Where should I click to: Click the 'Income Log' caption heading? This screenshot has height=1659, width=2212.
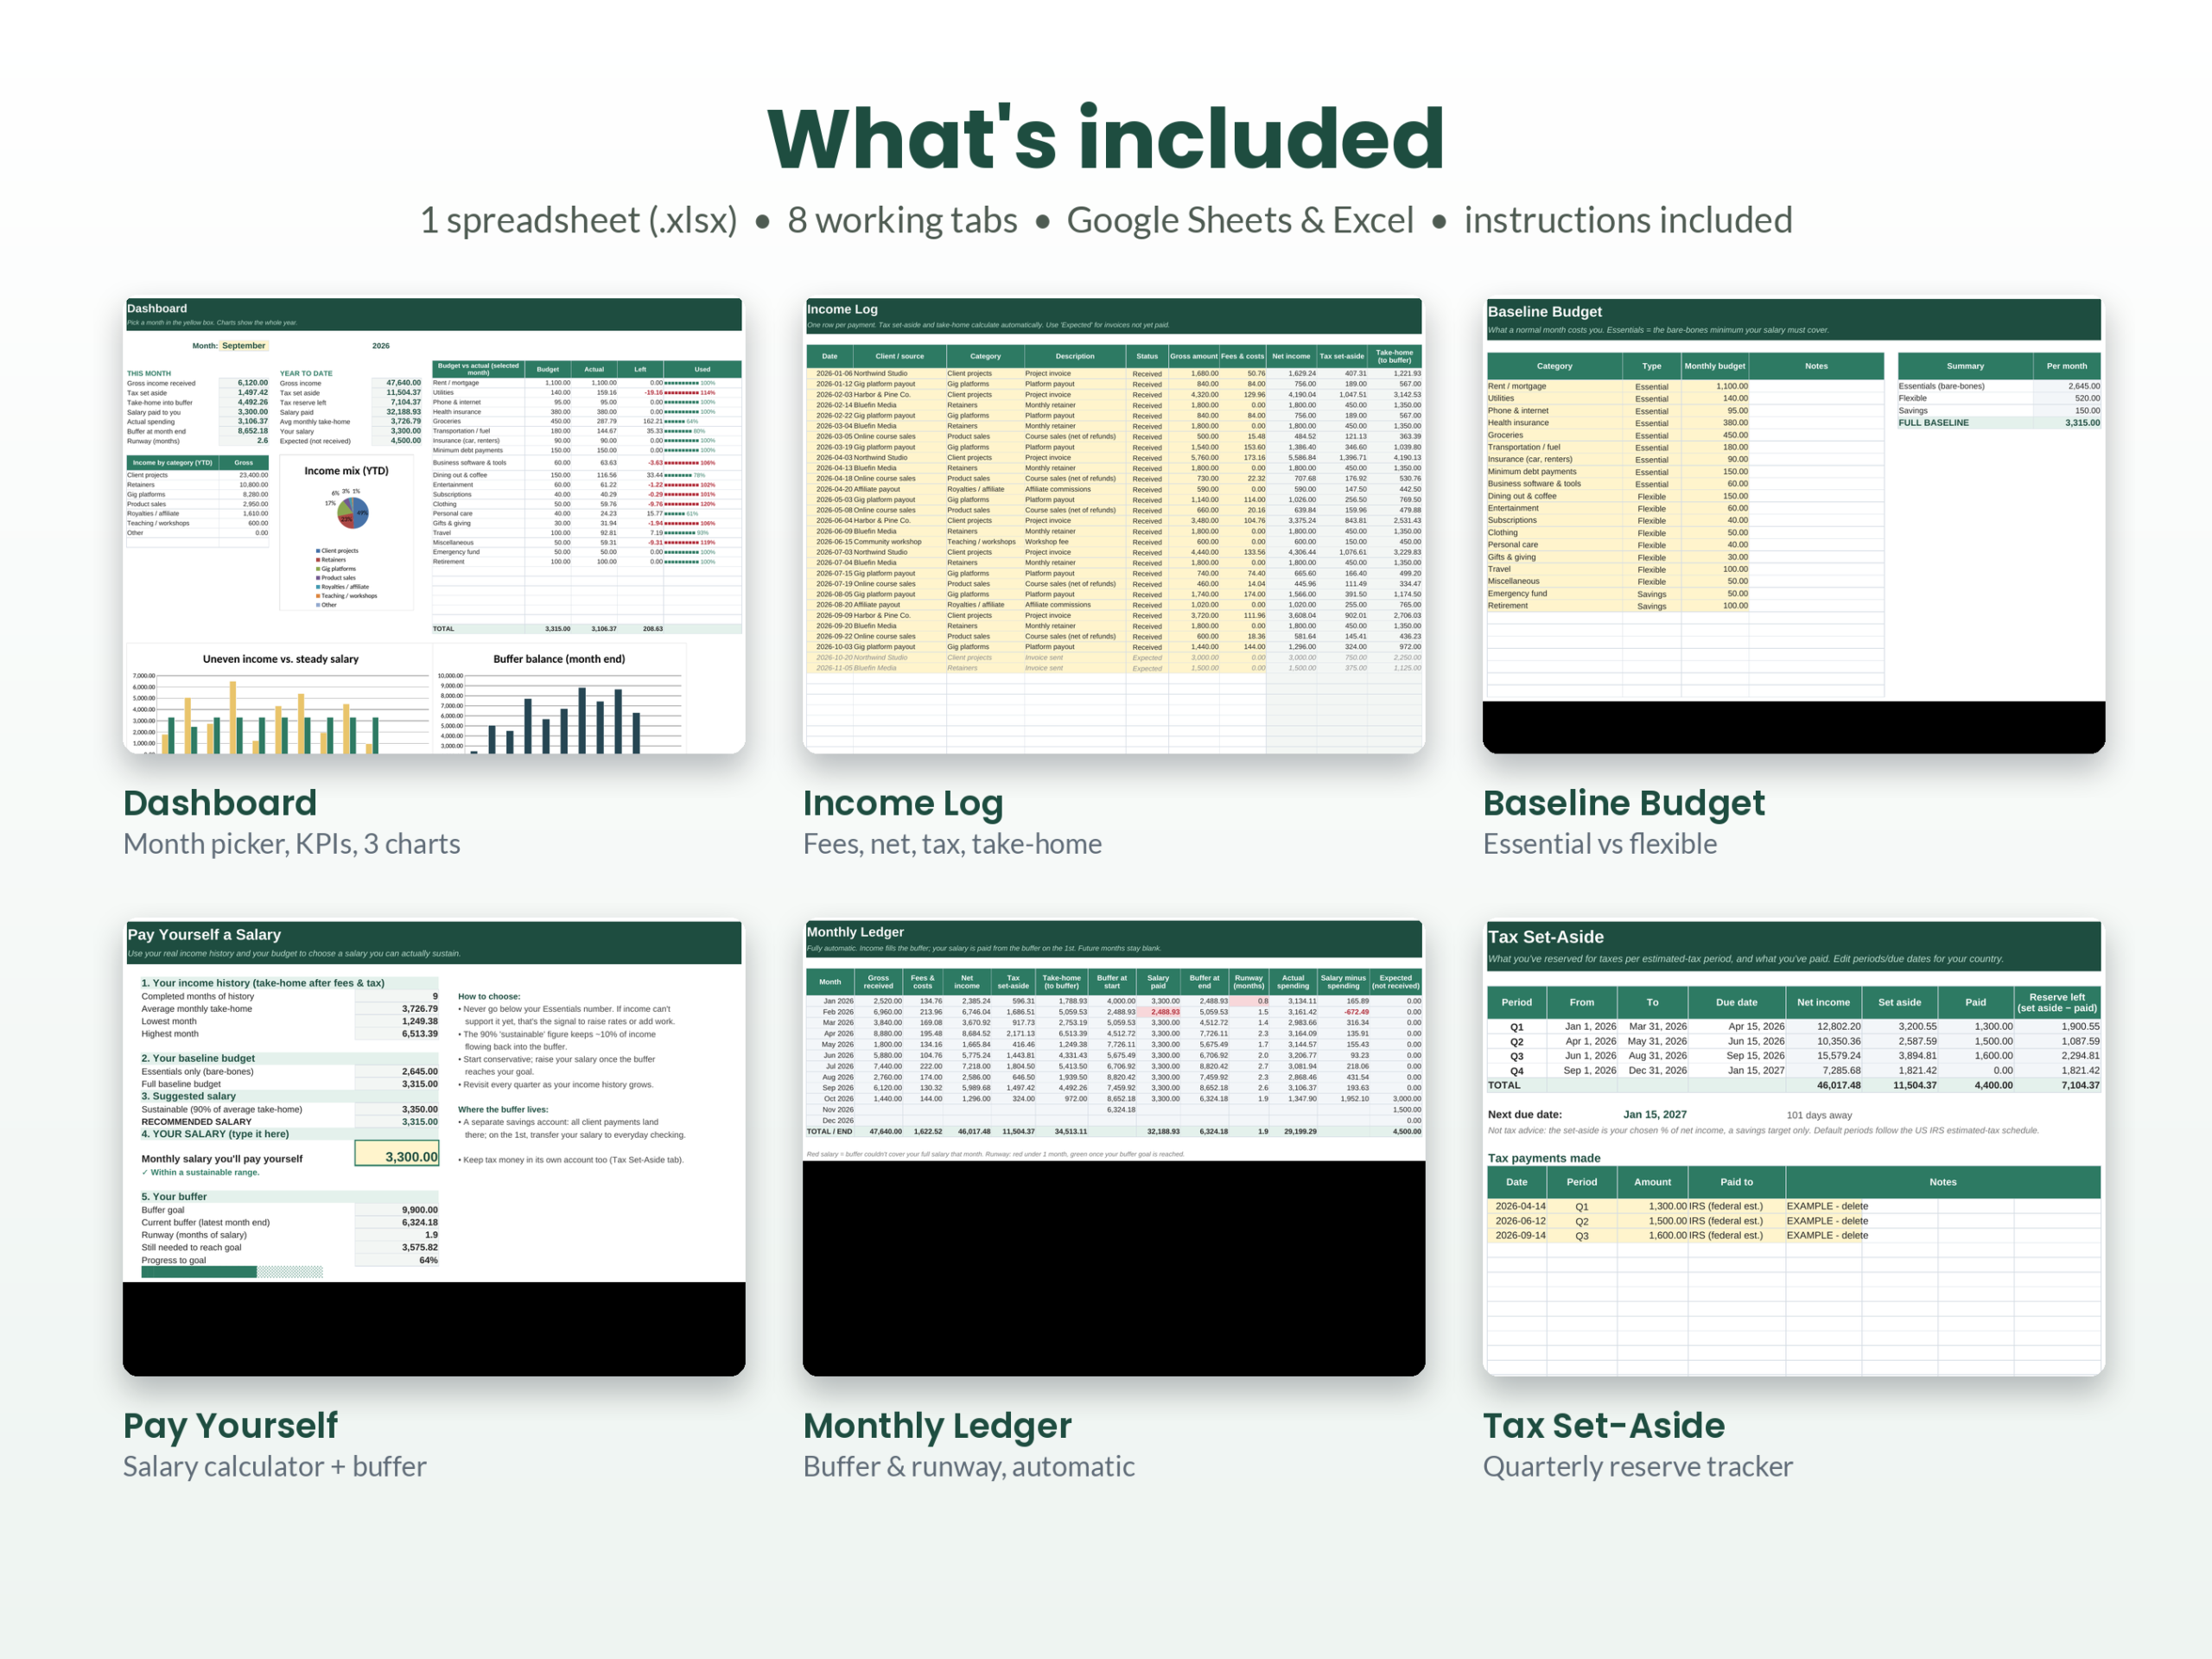pos(903,804)
